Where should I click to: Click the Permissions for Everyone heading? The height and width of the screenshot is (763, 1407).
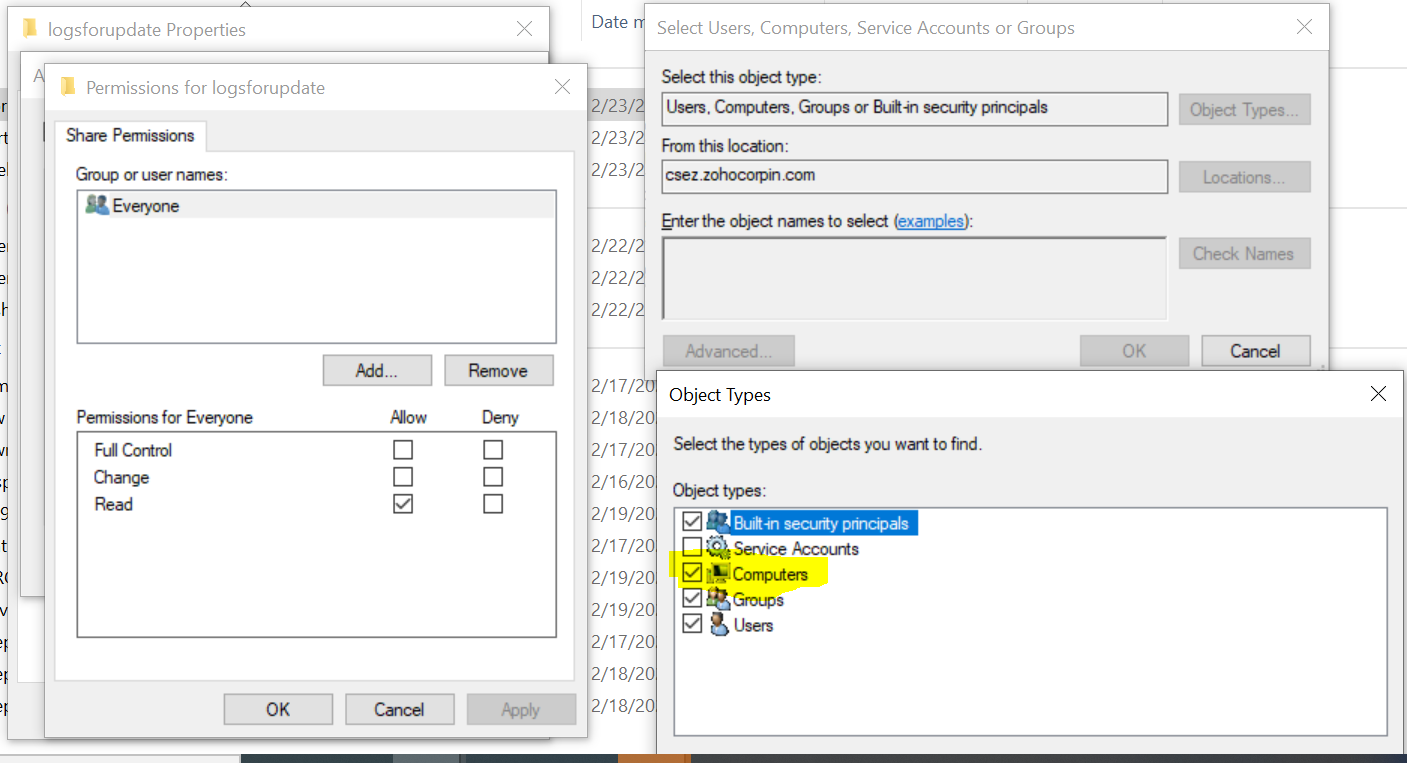click(164, 417)
